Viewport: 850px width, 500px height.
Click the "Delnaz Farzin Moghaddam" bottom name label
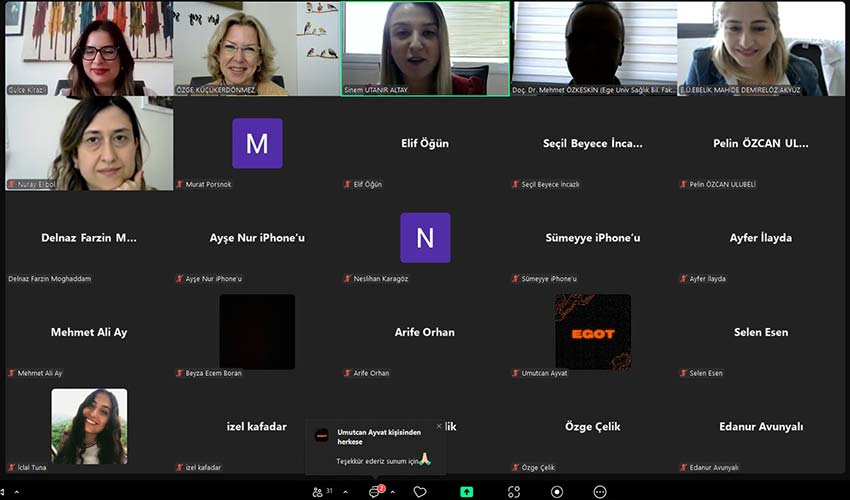click(x=49, y=279)
